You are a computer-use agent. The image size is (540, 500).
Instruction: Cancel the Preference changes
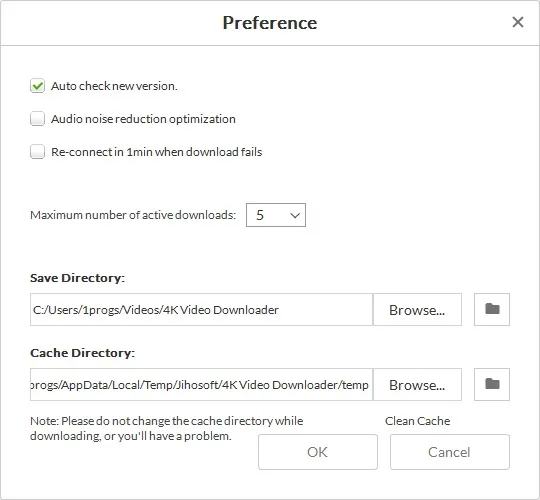click(x=449, y=452)
